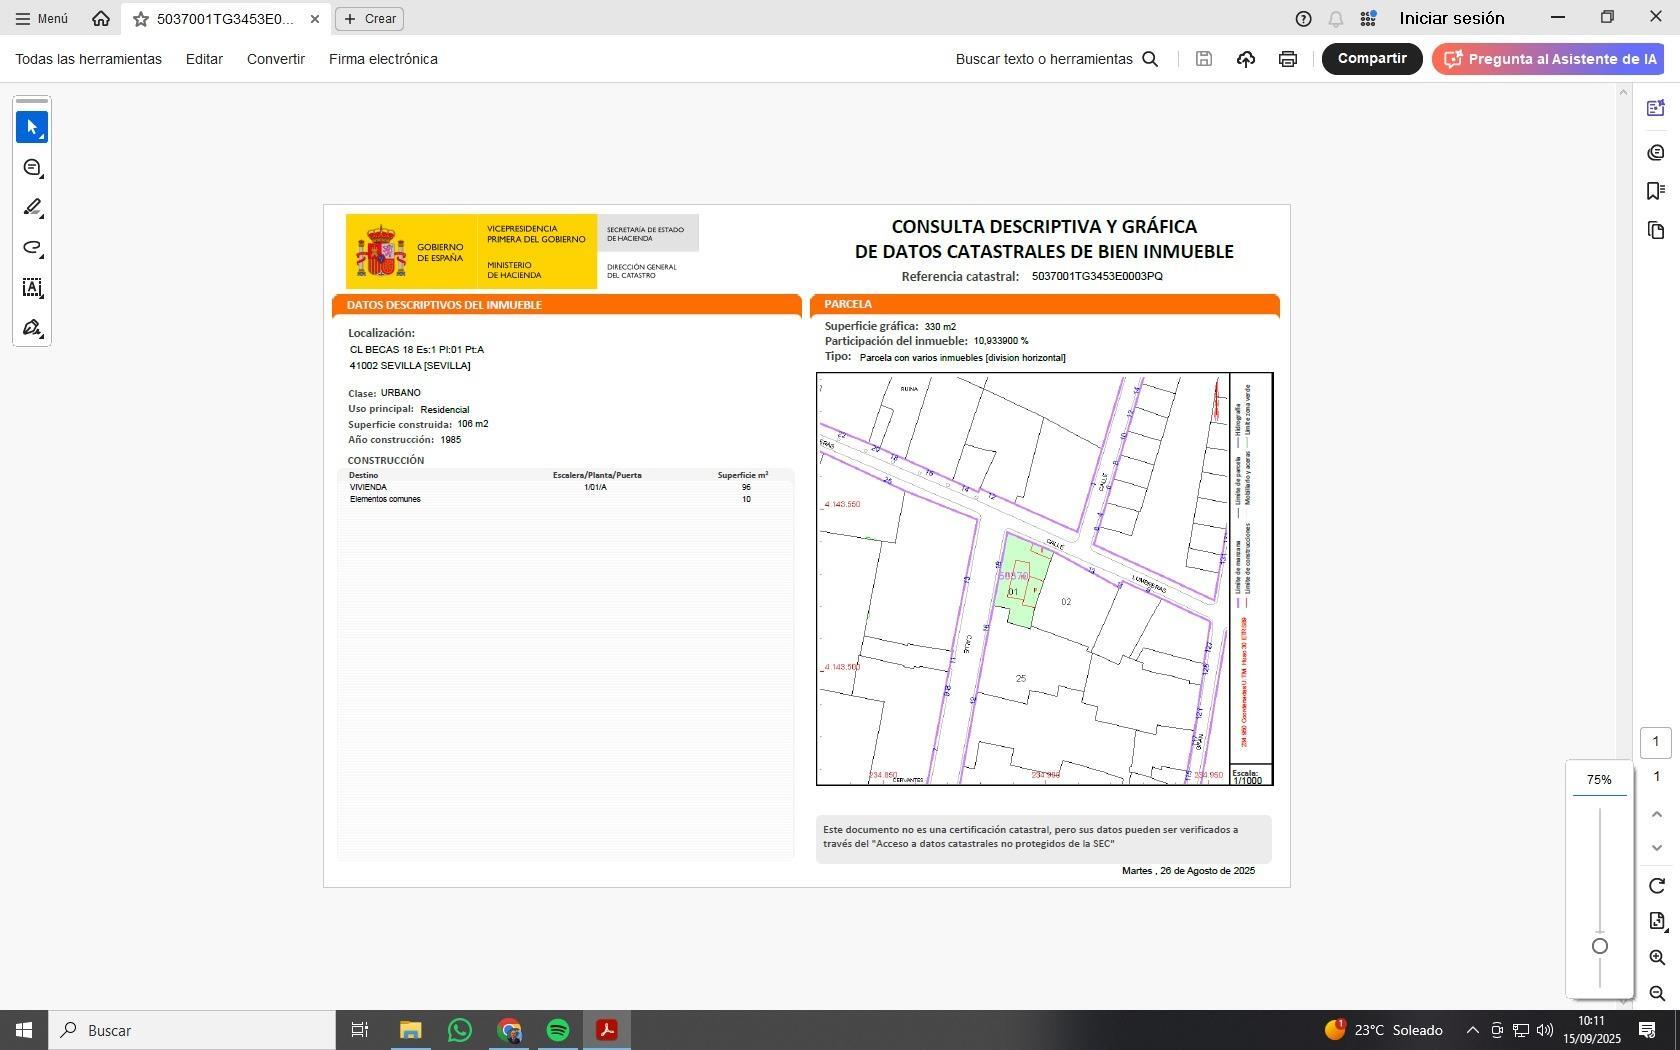Click Pregunta al Asistente de IA
This screenshot has width=1680, height=1050.
pyautogui.click(x=1549, y=59)
